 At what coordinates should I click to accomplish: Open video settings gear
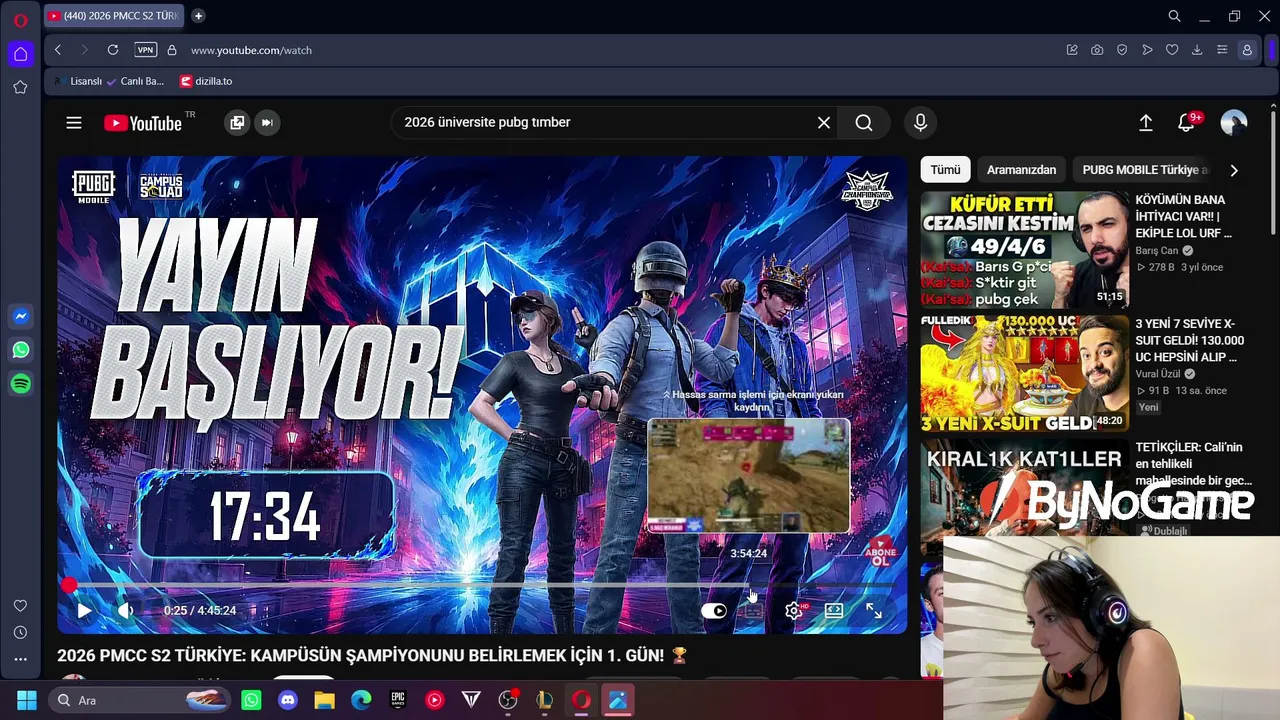tap(793, 610)
